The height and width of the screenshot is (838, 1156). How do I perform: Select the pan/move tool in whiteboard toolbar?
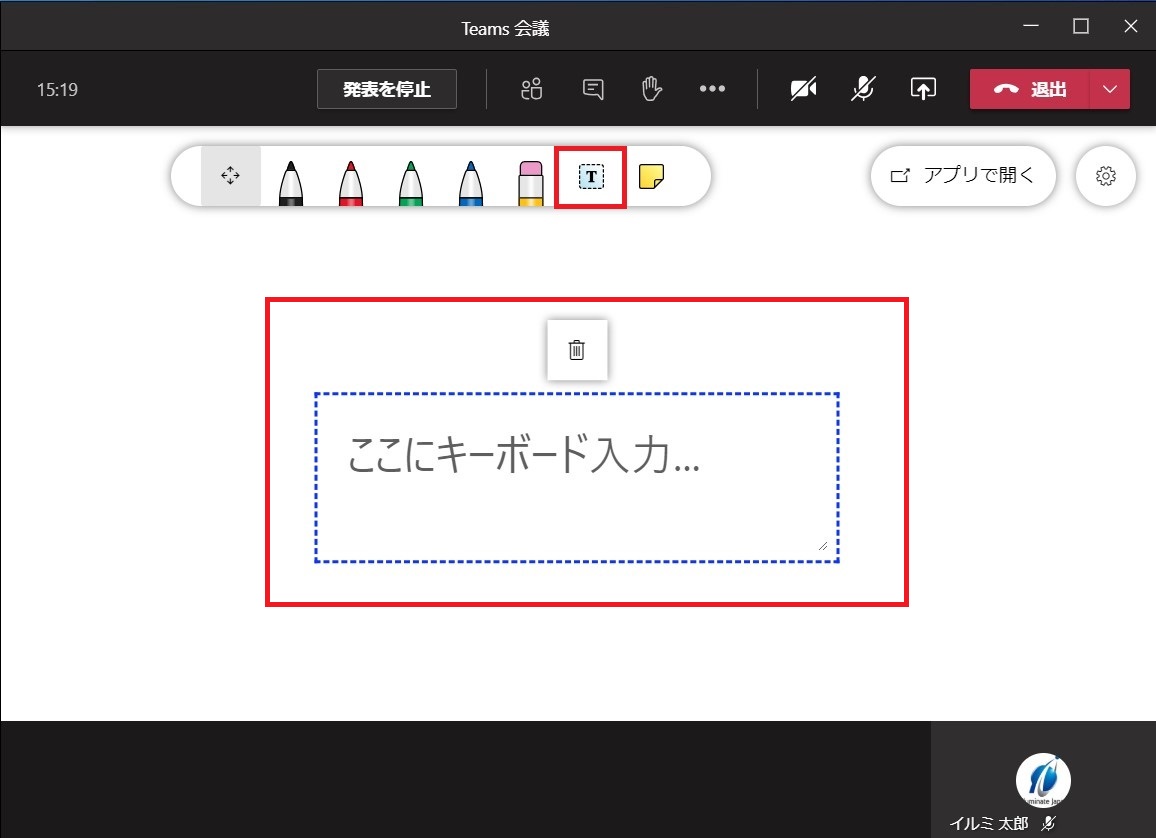[x=230, y=175]
